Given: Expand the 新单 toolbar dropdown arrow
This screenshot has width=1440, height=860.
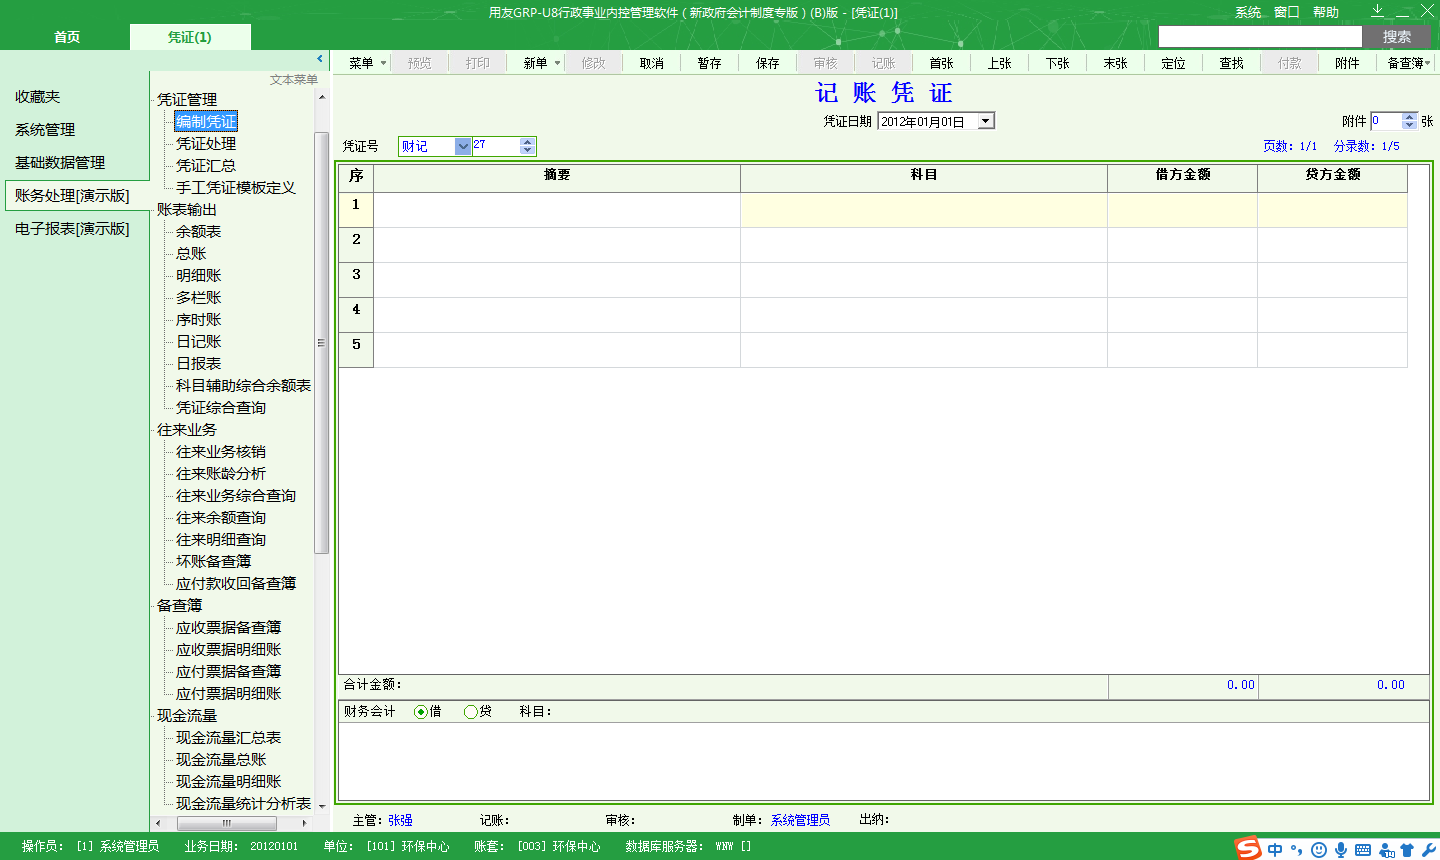Looking at the screenshot, I should [x=557, y=63].
